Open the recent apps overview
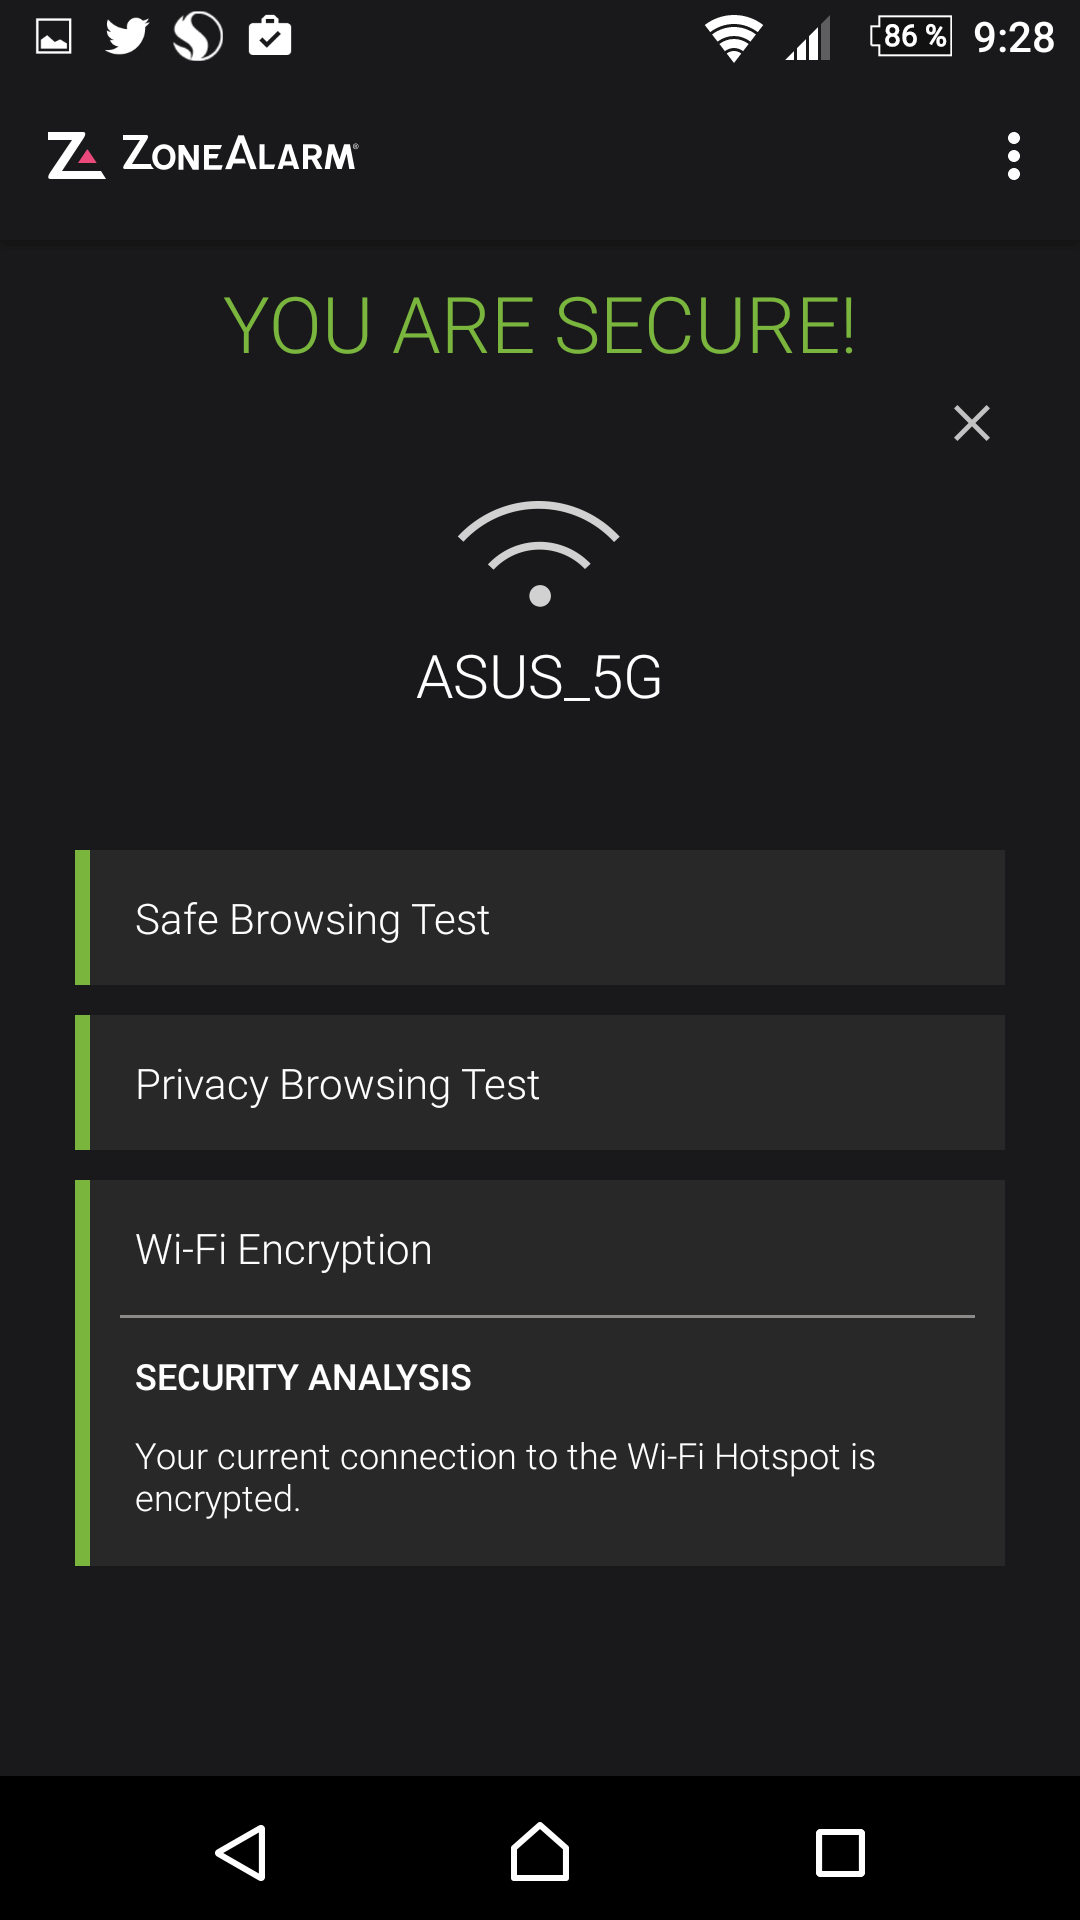 (x=840, y=1853)
